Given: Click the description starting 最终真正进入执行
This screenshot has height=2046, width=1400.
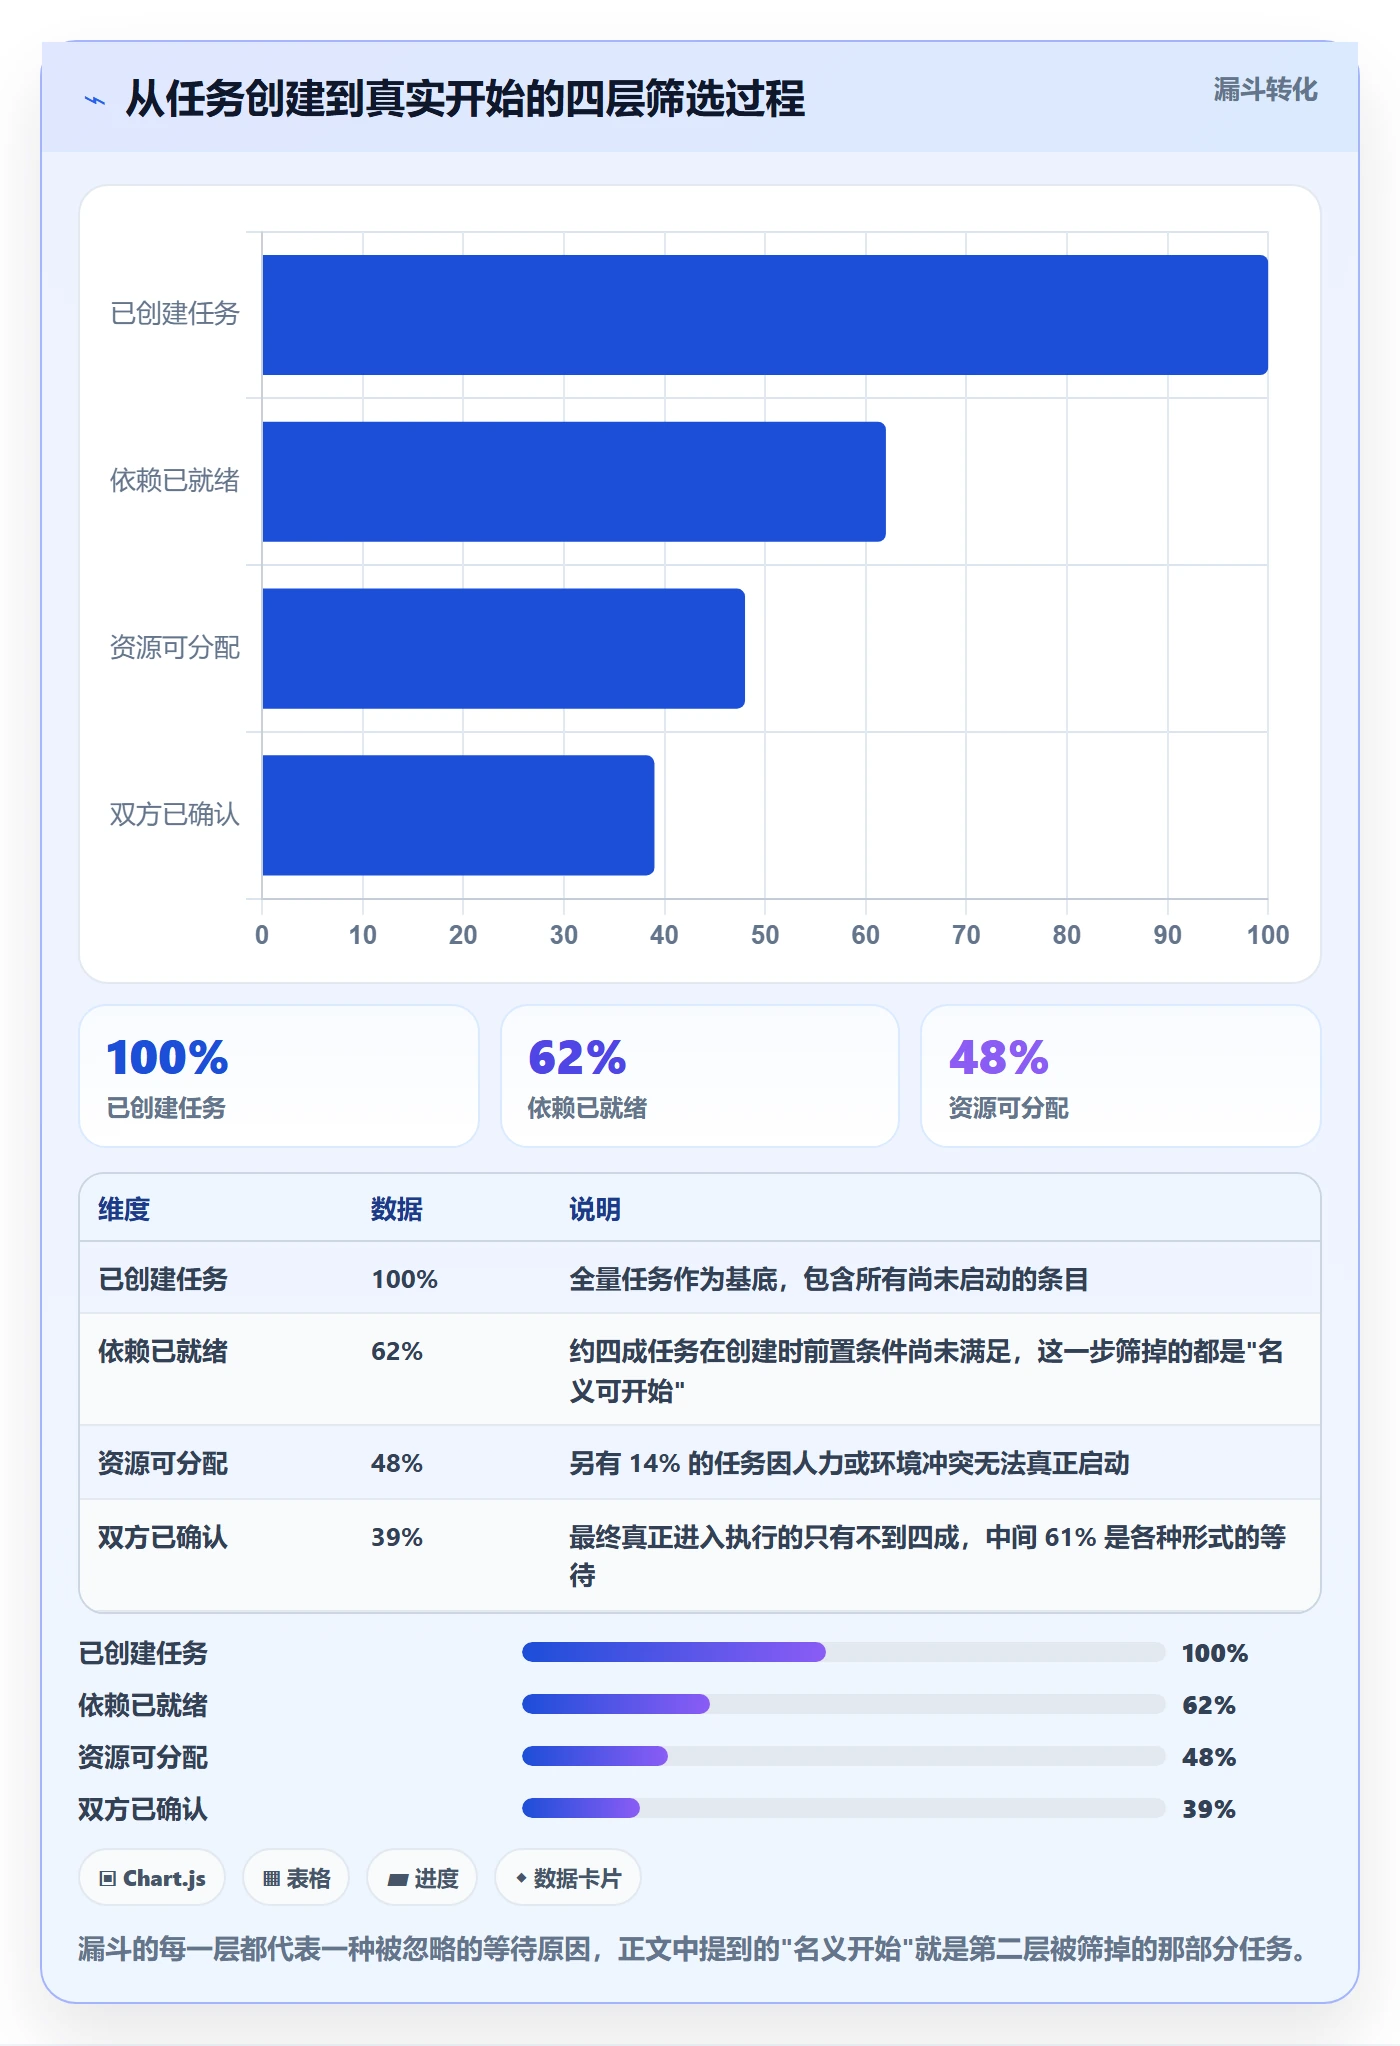Looking at the screenshot, I should point(927,1556).
